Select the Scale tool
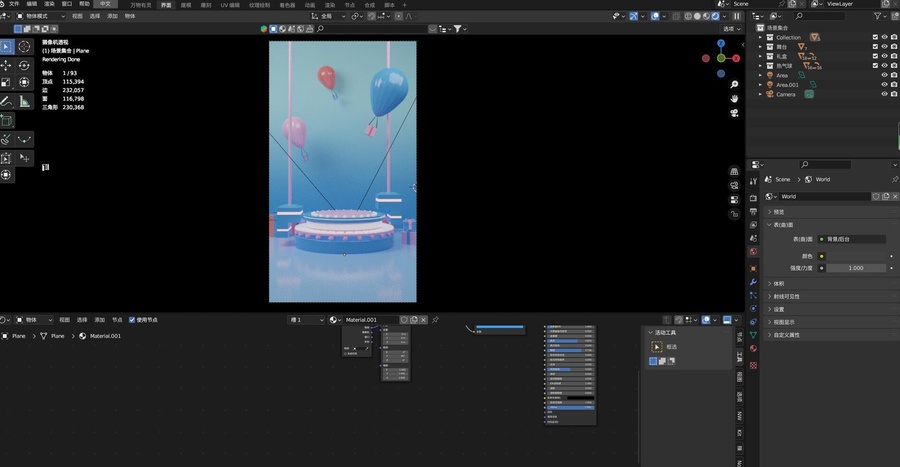Screen dimensions: 900x467 pos(6,83)
